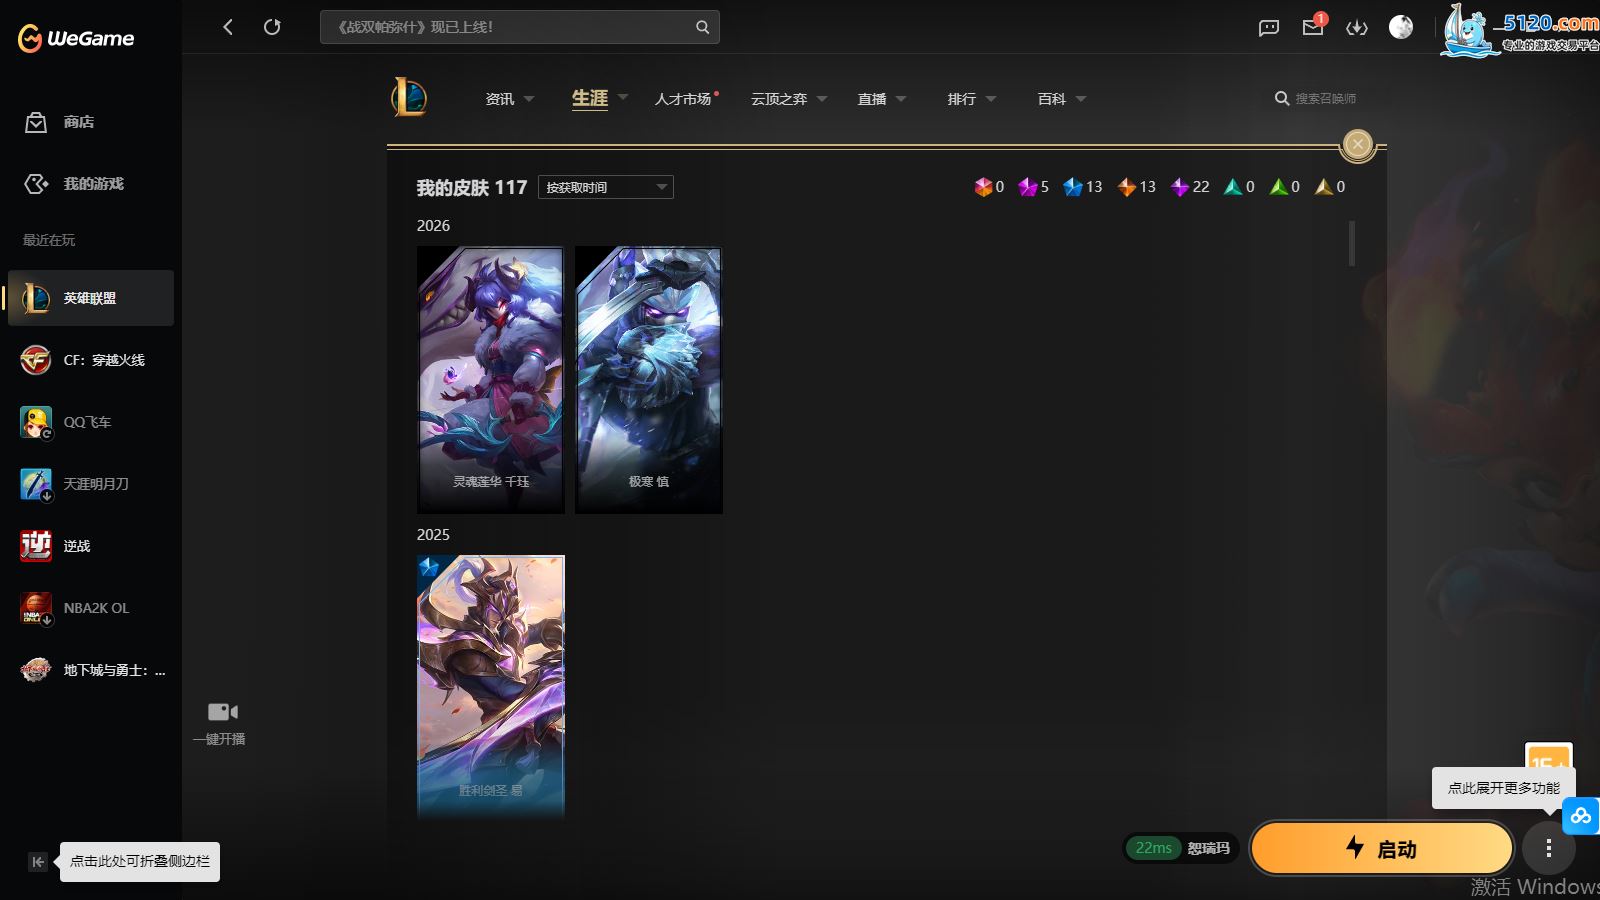Screen dimensions: 1600x900
Task: Close the skins panel with gold X
Action: [1357, 144]
